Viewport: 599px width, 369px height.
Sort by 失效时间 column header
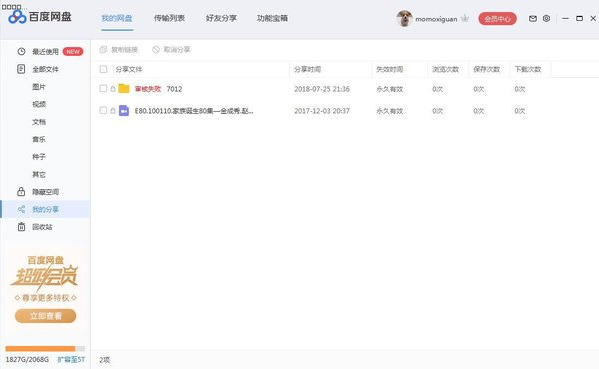tap(390, 69)
